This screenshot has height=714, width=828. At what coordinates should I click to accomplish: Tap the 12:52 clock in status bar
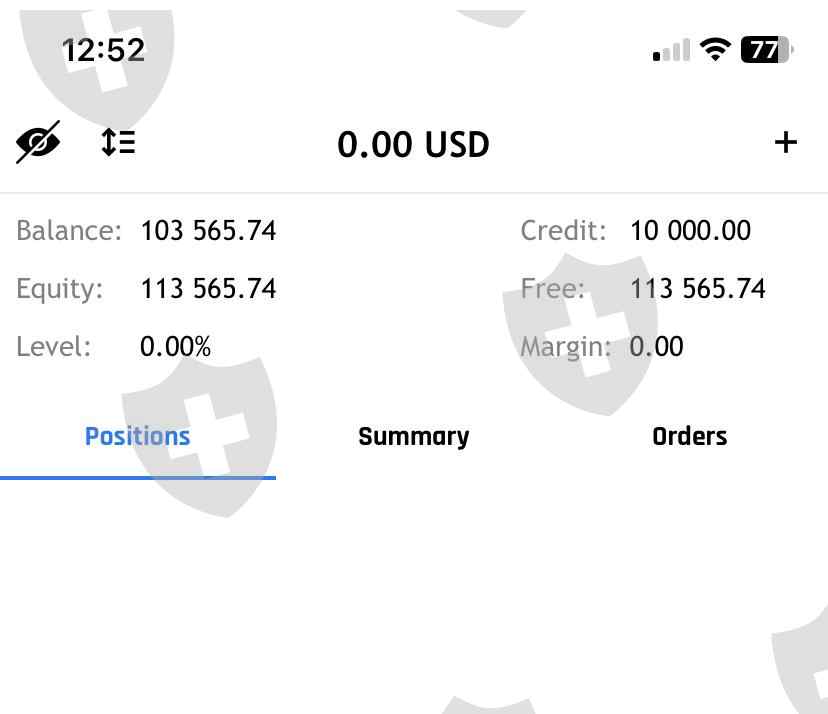click(103, 50)
